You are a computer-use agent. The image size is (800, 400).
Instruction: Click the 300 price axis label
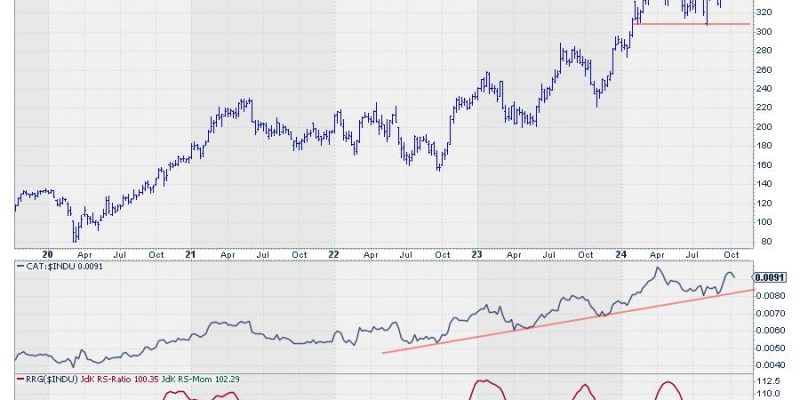tap(765, 32)
